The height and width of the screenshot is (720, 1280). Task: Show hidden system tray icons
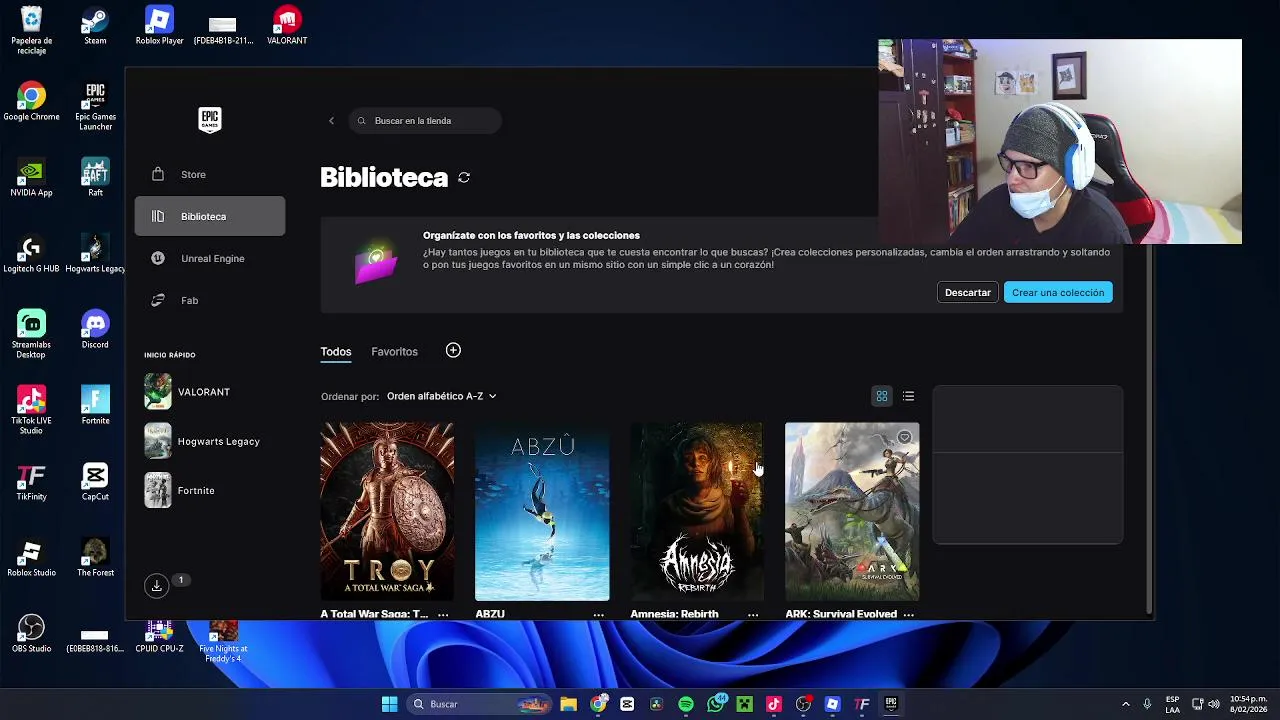click(1125, 704)
